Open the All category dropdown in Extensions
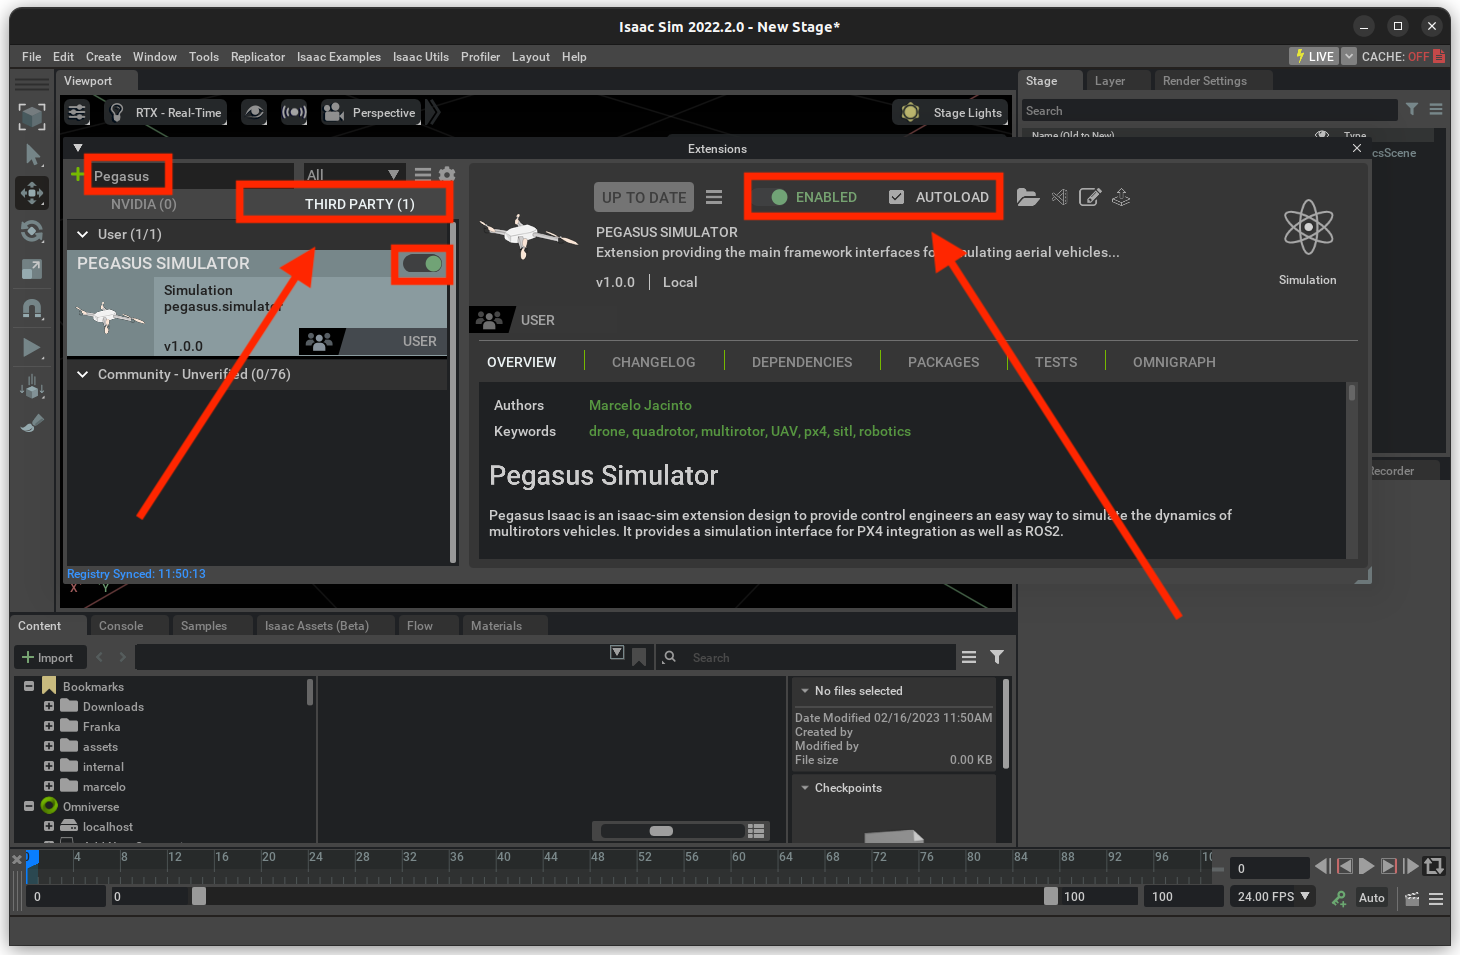The width and height of the screenshot is (1460, 955). (x=353, y=173)
